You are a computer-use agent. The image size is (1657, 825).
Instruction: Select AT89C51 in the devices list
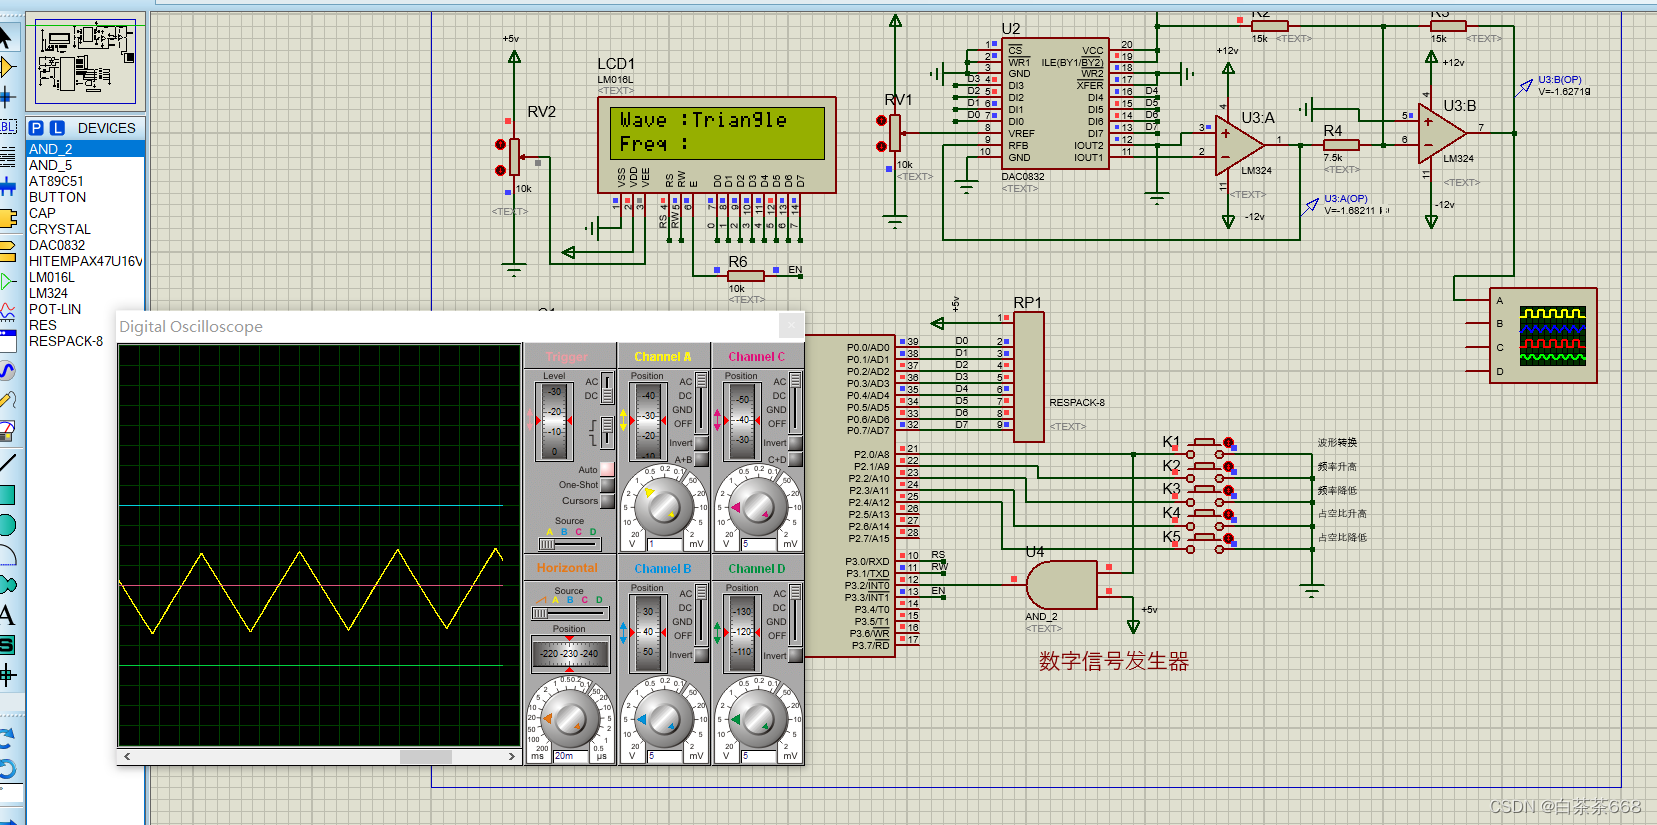(x=85, y=181)
